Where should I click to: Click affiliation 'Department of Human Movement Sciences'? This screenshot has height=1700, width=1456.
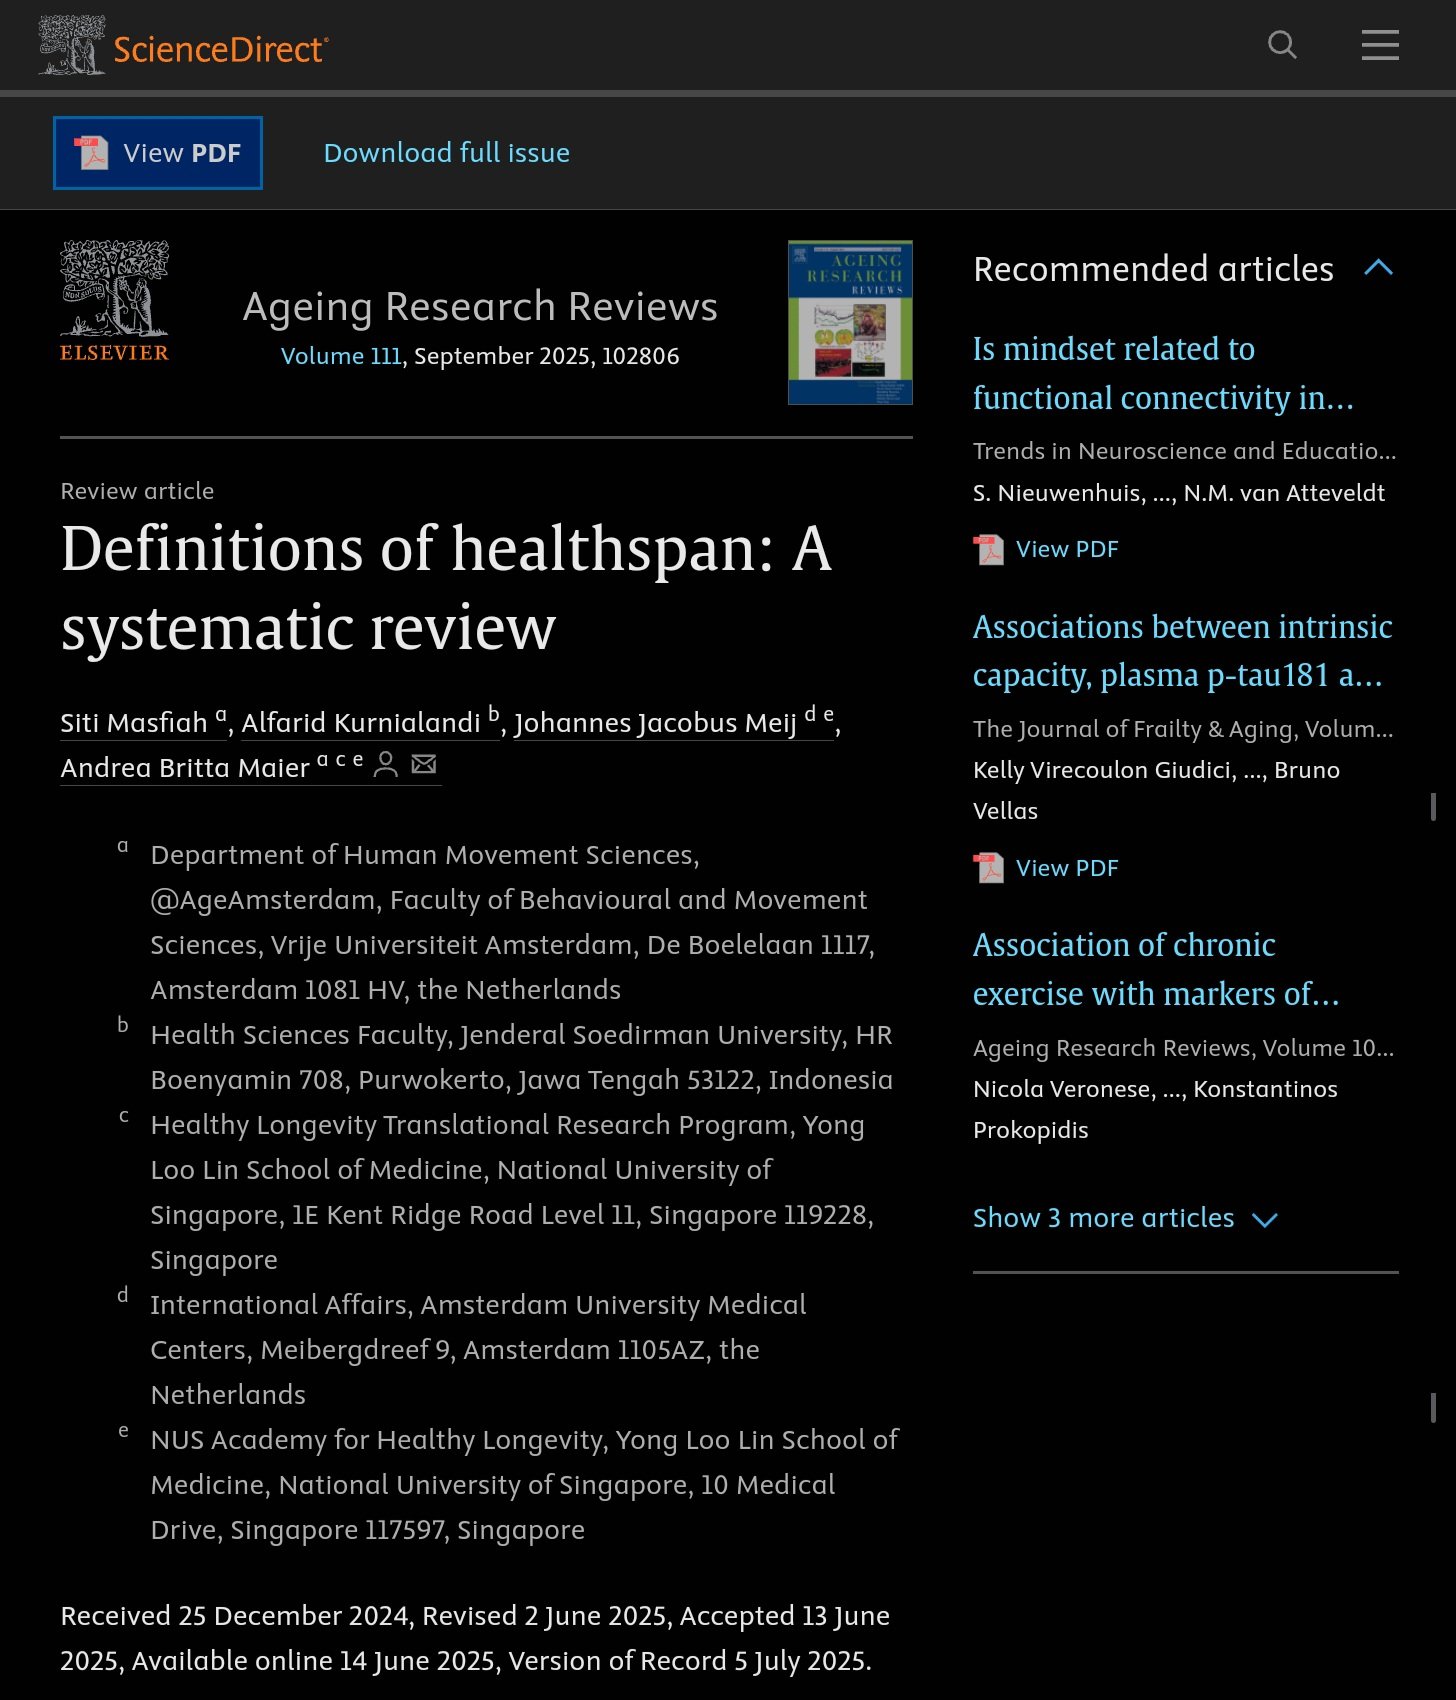(x=512, y=922)
